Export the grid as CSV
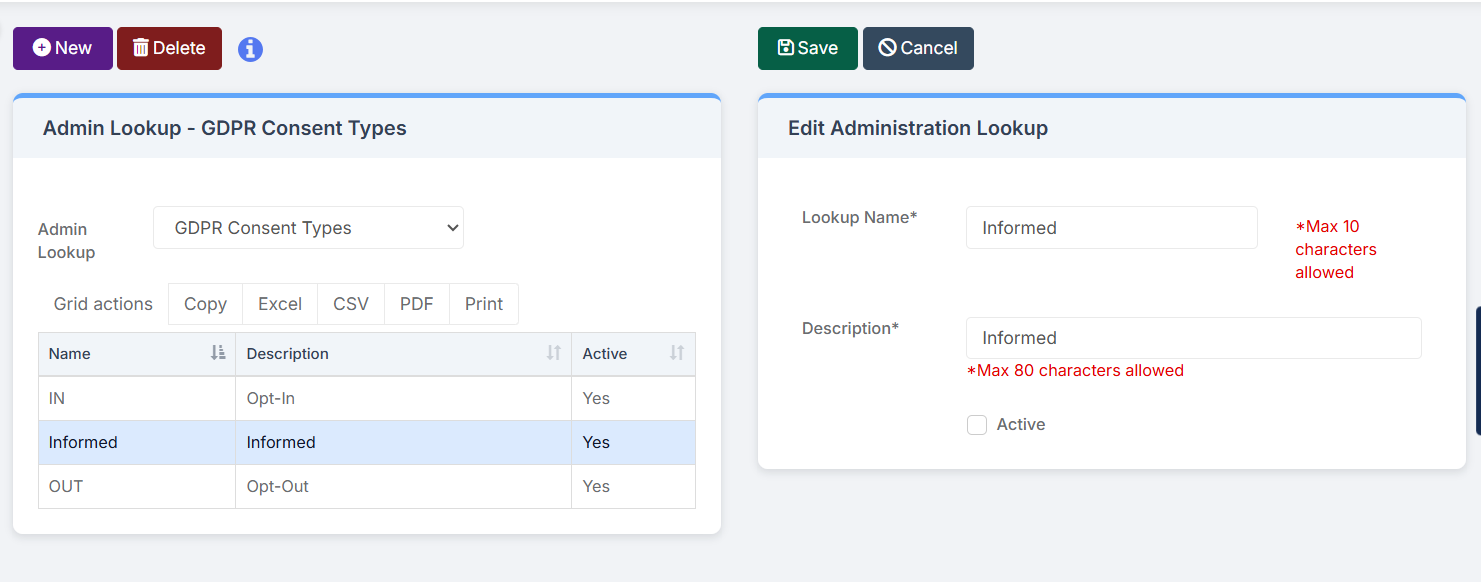Image resolution: width=1481 pixels, height=582 pixels. pyautogui.click(x=350, y=304)
